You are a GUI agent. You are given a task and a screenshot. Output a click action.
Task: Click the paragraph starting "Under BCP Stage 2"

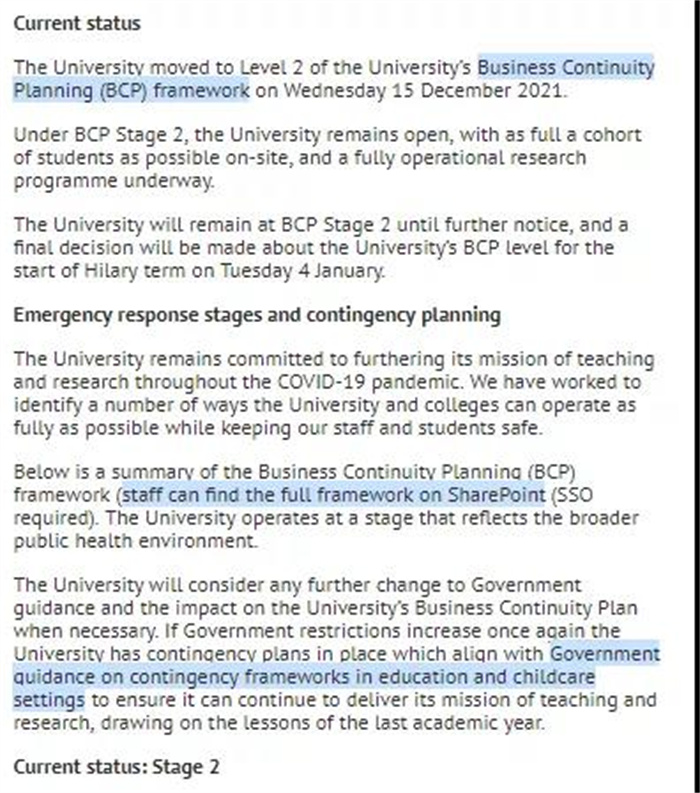click(328, 158)
